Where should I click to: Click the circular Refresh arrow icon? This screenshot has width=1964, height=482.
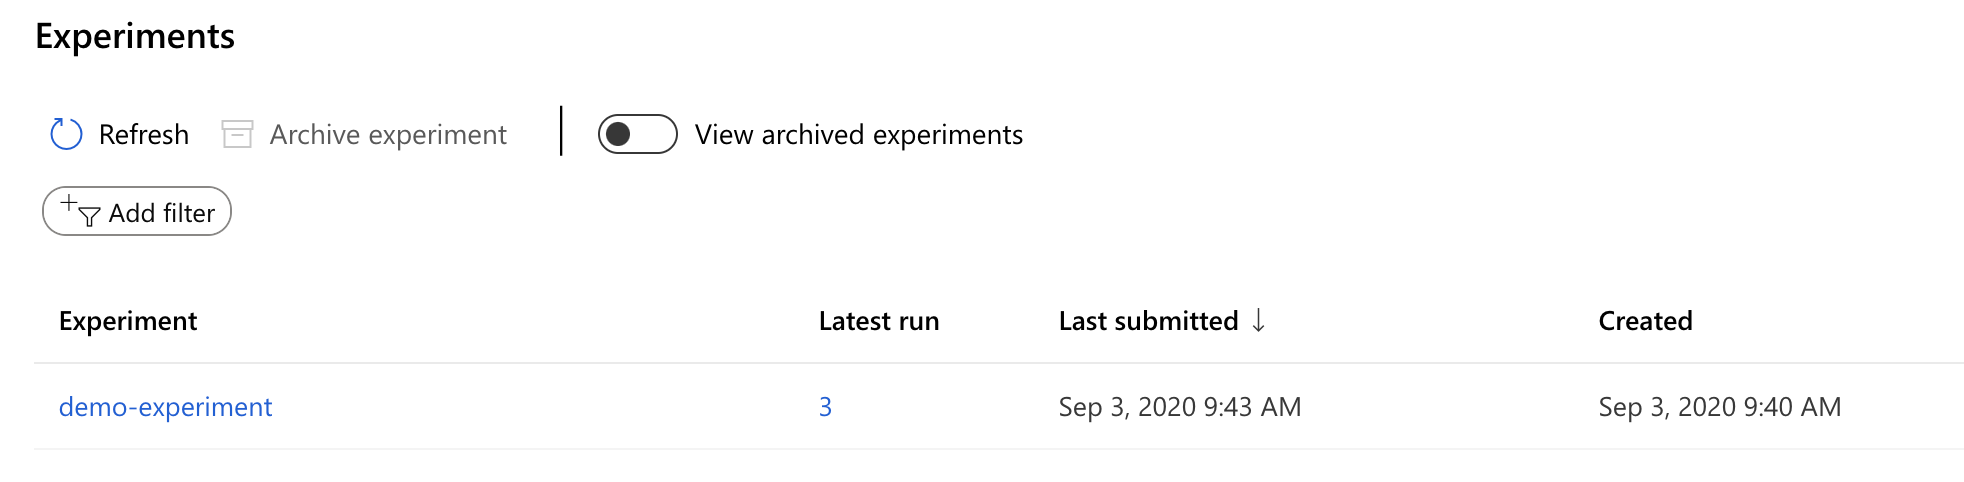coord(66,134)
